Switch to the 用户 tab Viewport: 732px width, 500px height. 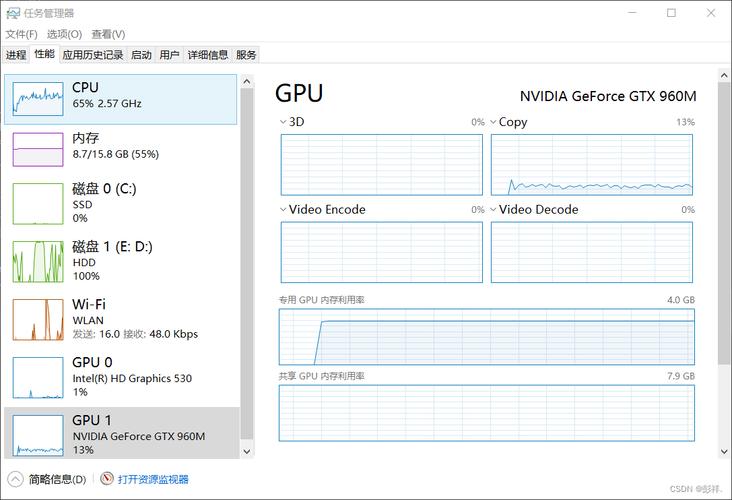tap(169, 55)
